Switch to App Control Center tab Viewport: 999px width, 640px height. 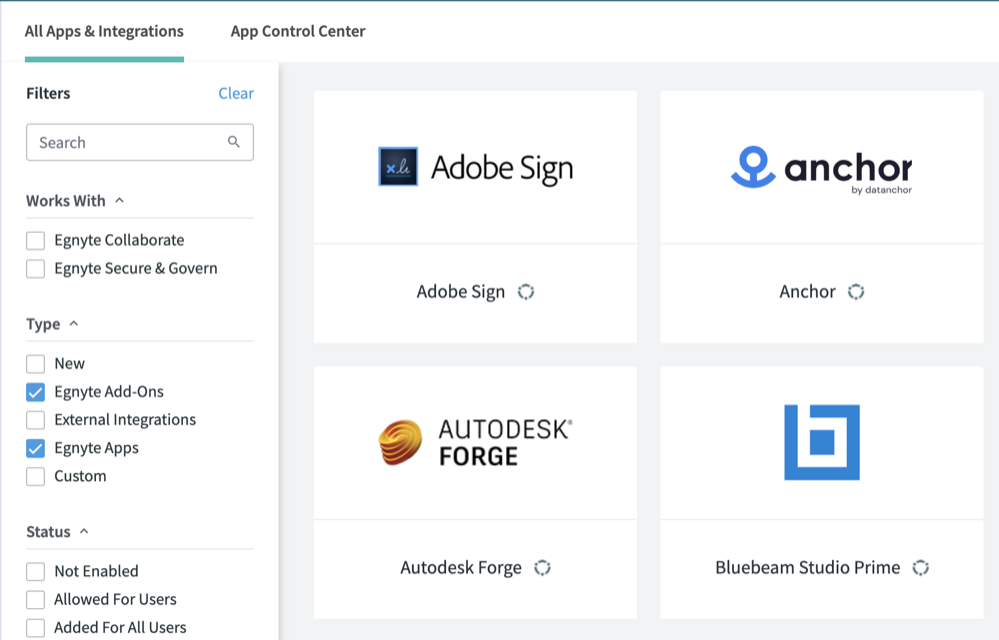(x=298, y=31)
